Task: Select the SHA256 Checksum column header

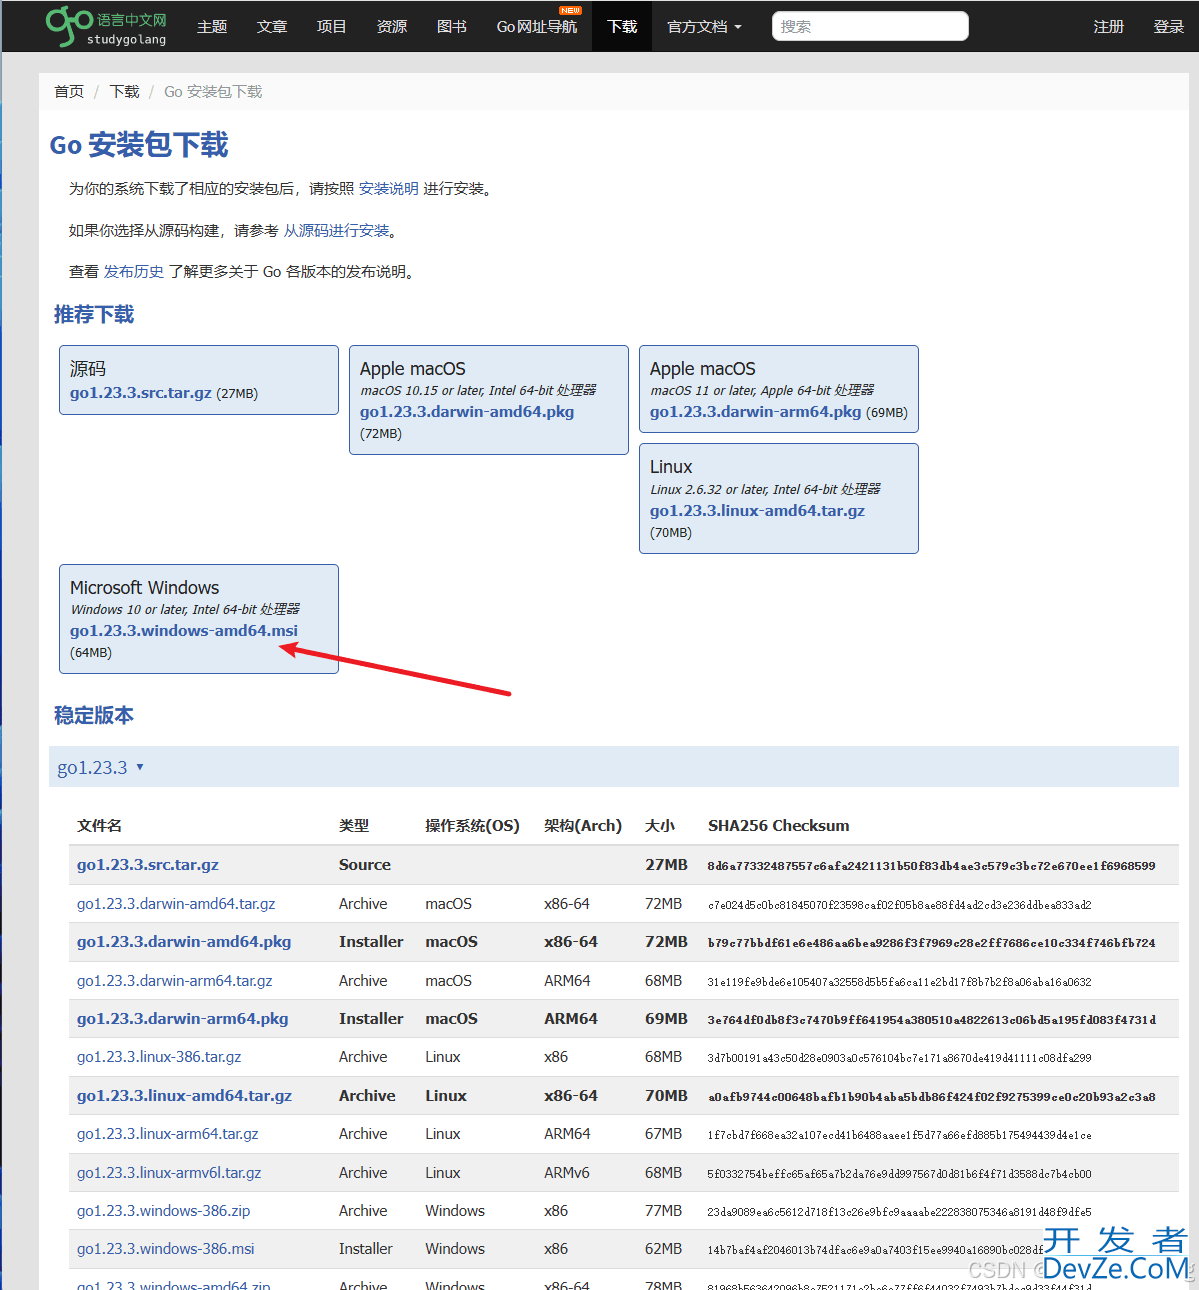Action: (779, 826)
